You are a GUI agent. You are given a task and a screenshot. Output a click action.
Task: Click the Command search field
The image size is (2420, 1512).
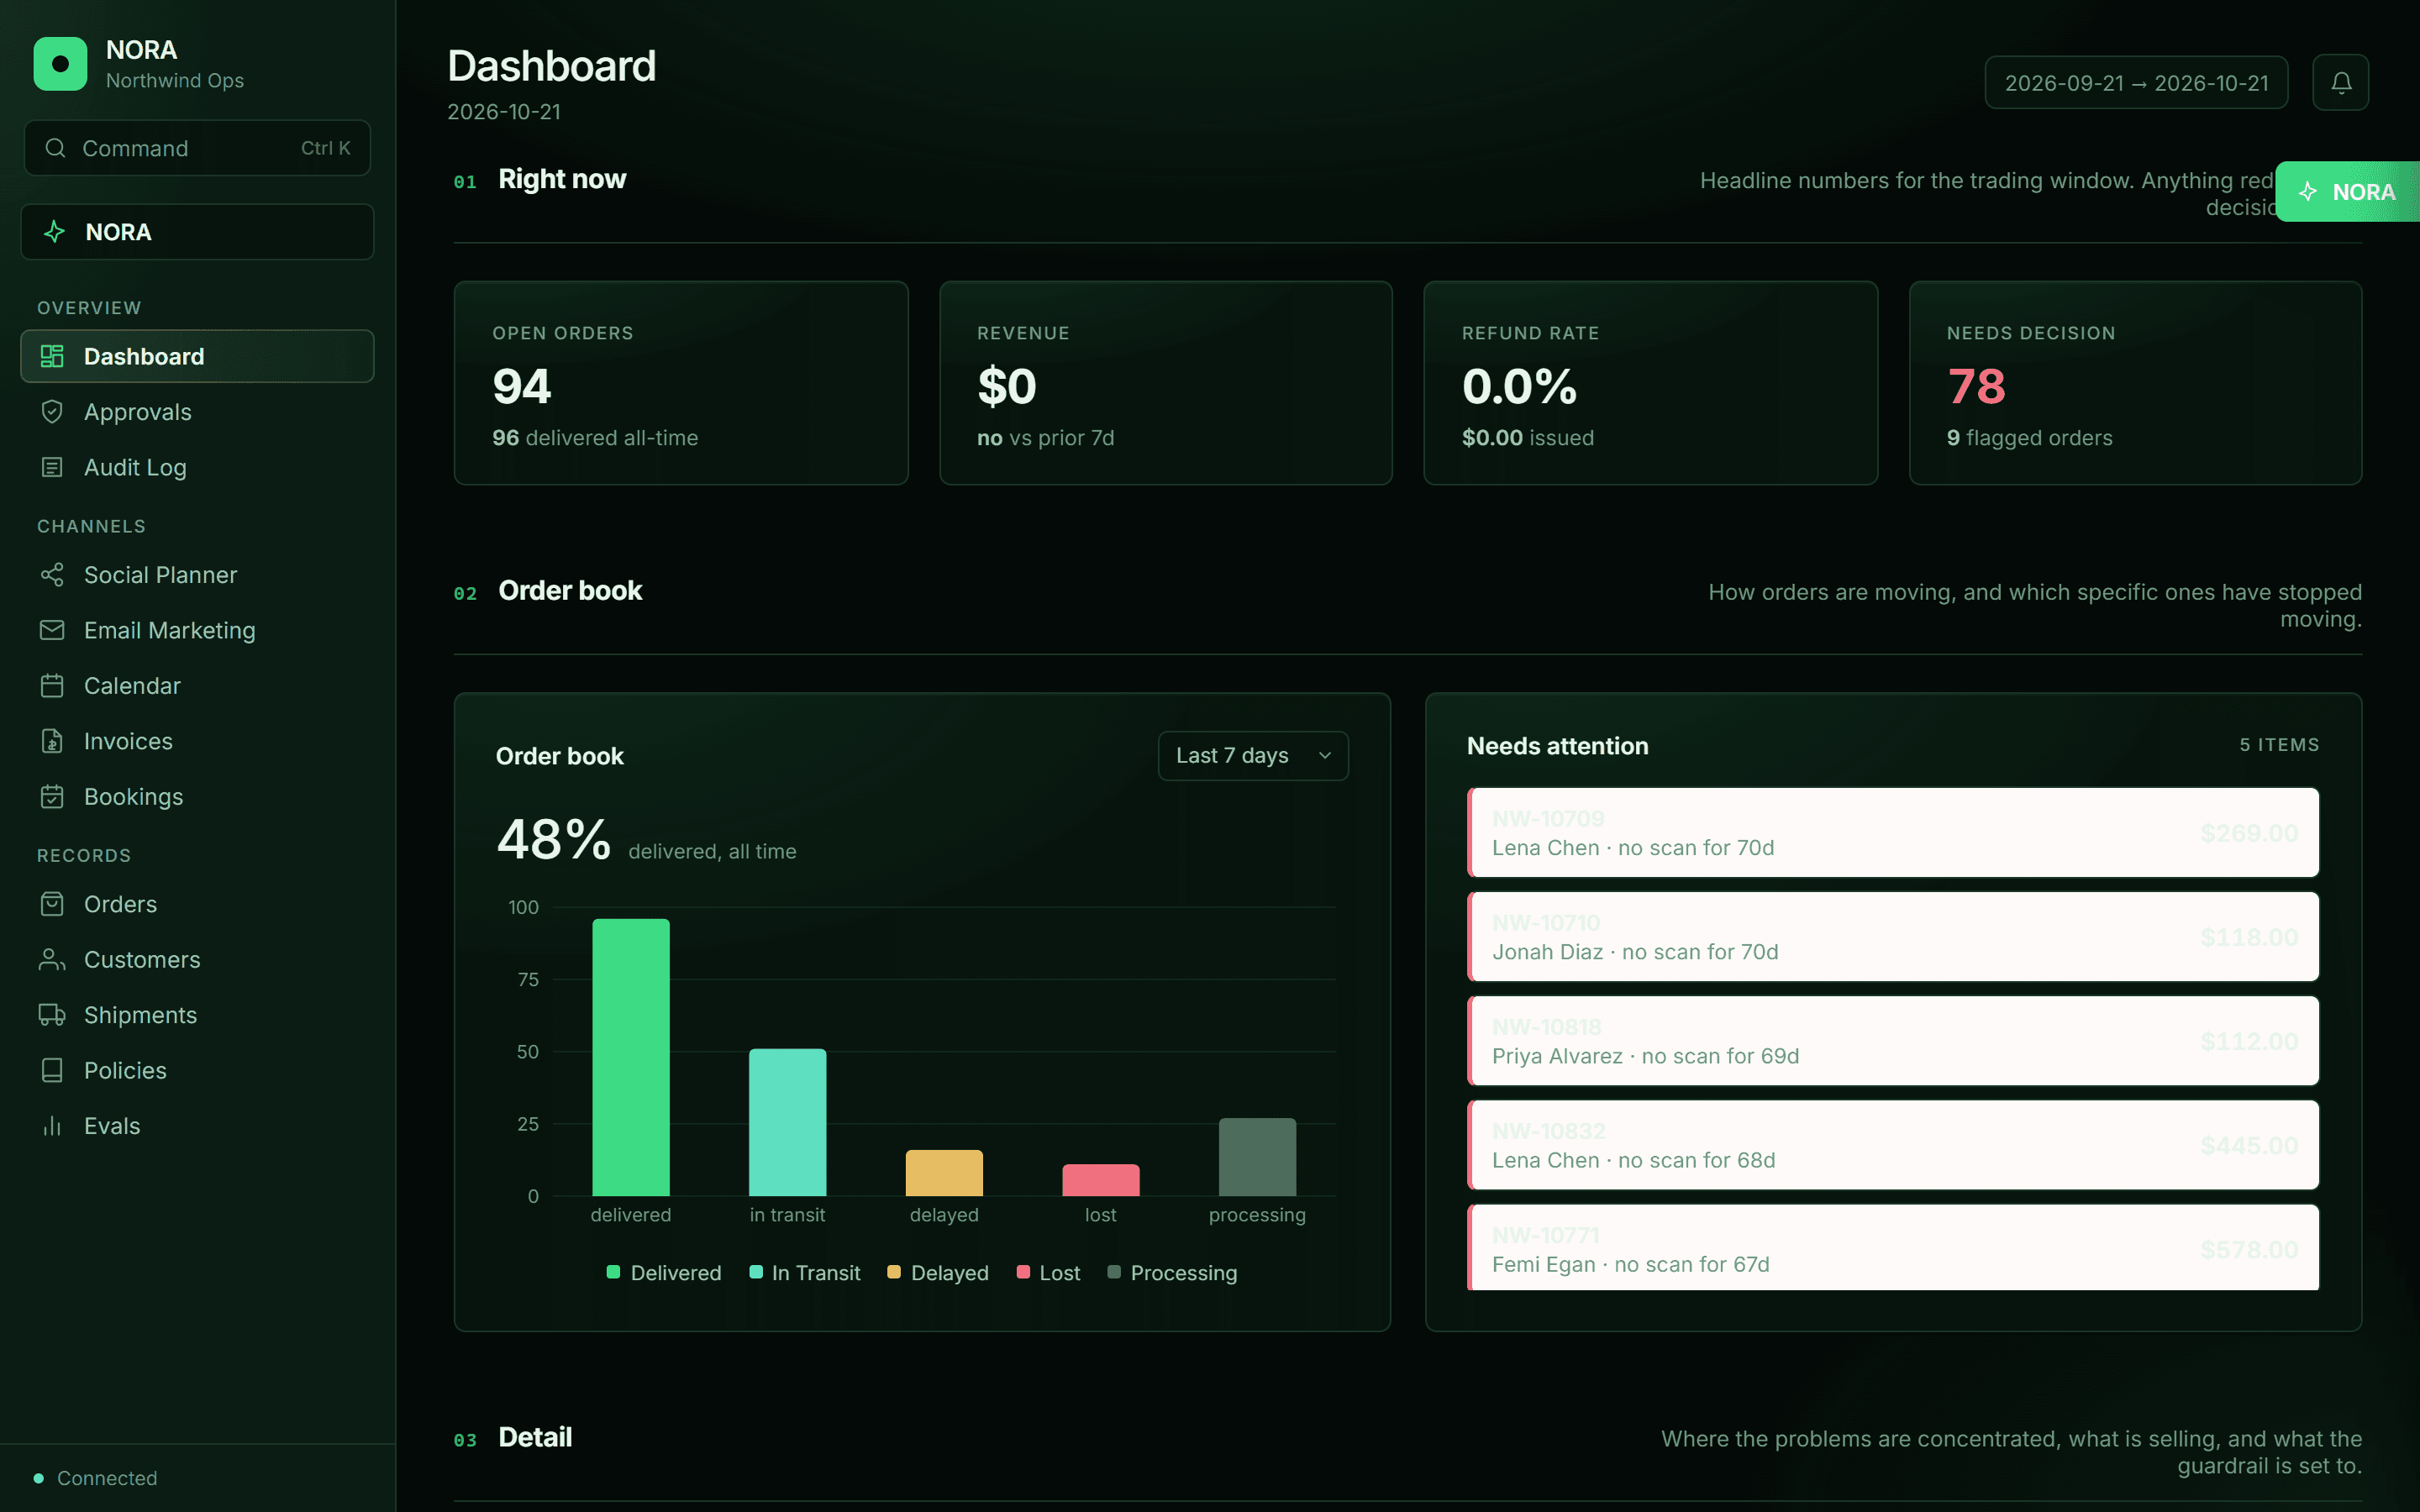[197, 148]
